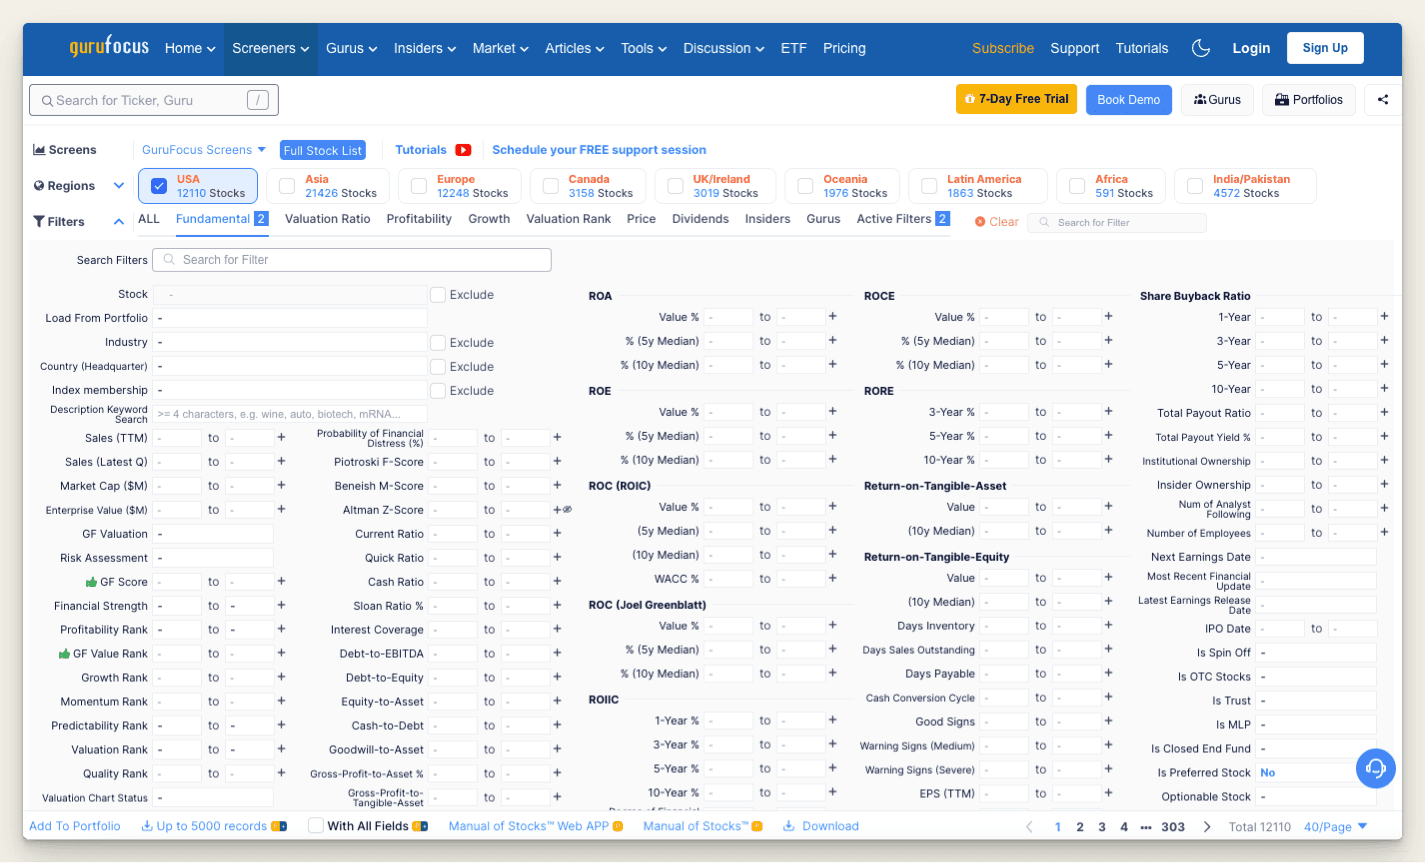Image resolution: width=1426 pixels, height=863 pixels.
Task: Click plus icon next to Market Cap ($M)
Action: 281,485
